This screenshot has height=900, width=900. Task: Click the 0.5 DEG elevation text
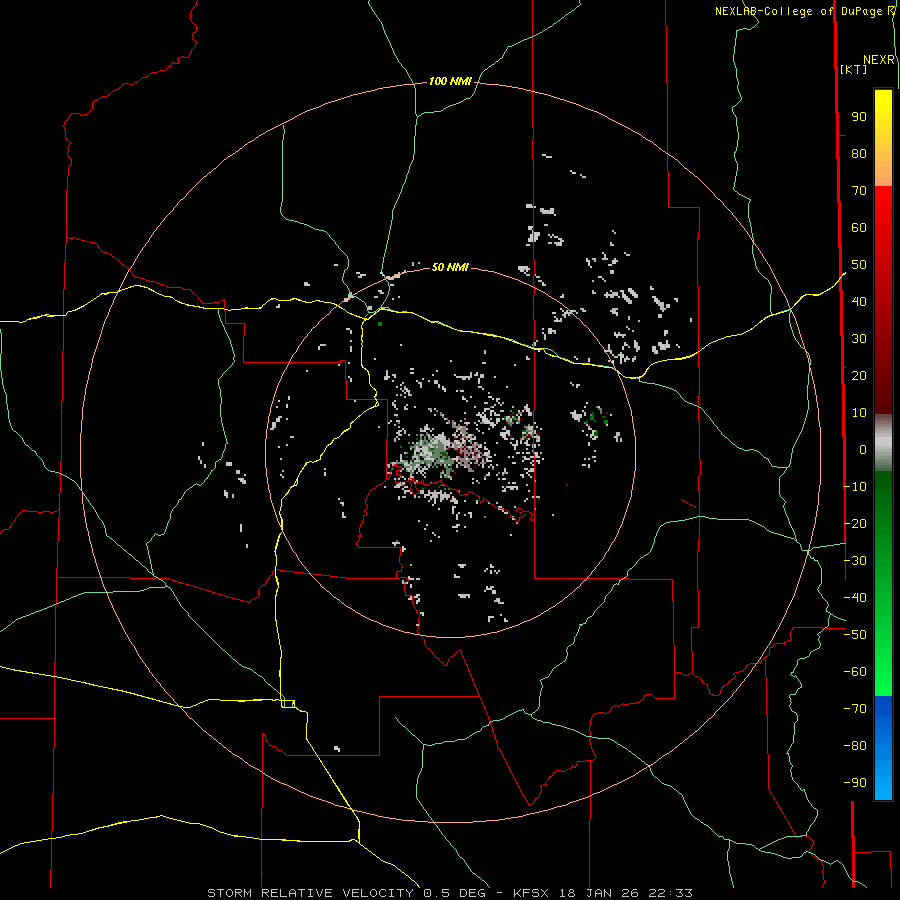[x=454, y=893]
